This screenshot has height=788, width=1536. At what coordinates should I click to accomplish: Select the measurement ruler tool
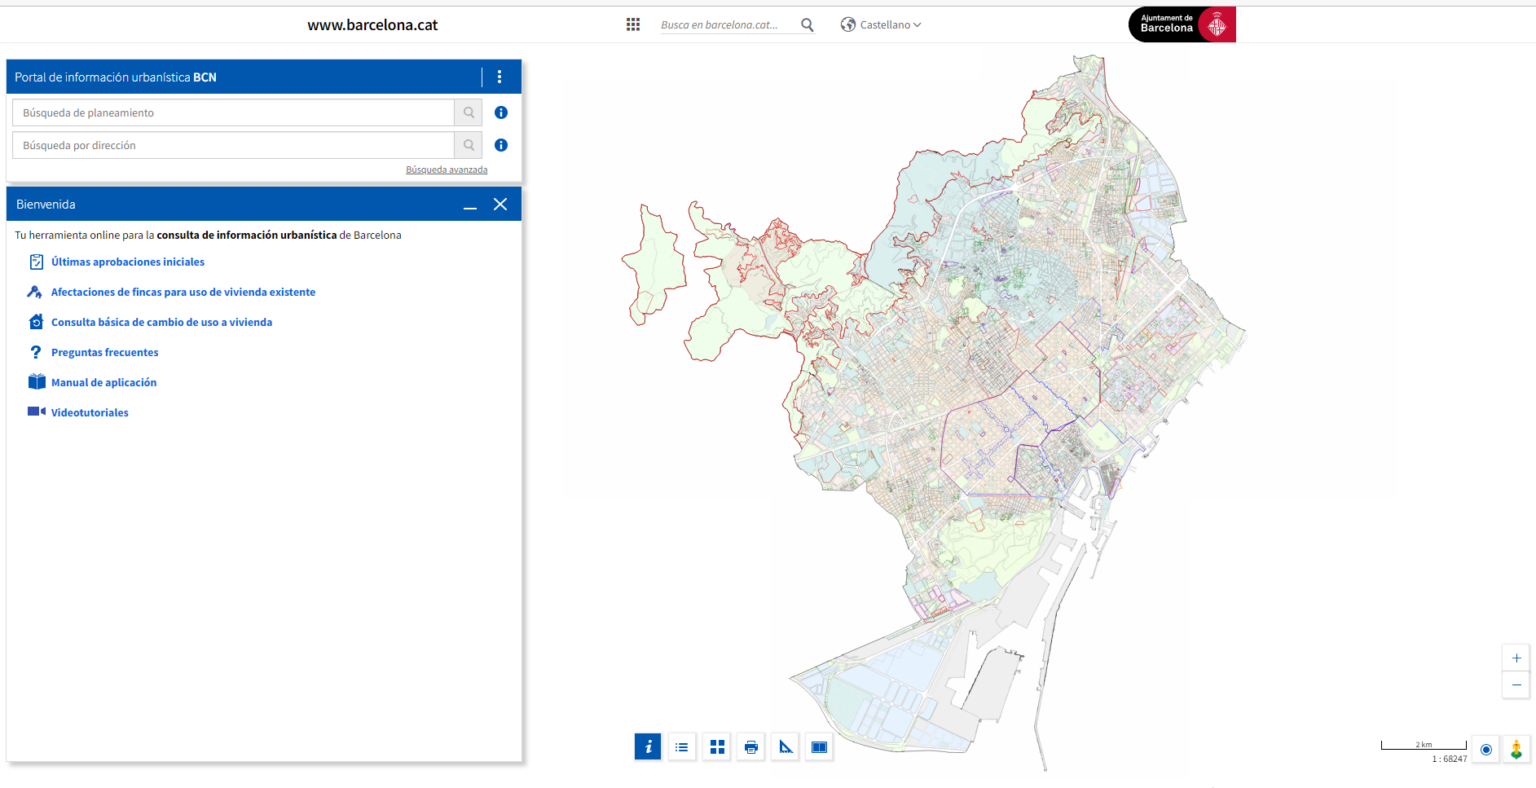pyautogui.click(x=784, y=746)
